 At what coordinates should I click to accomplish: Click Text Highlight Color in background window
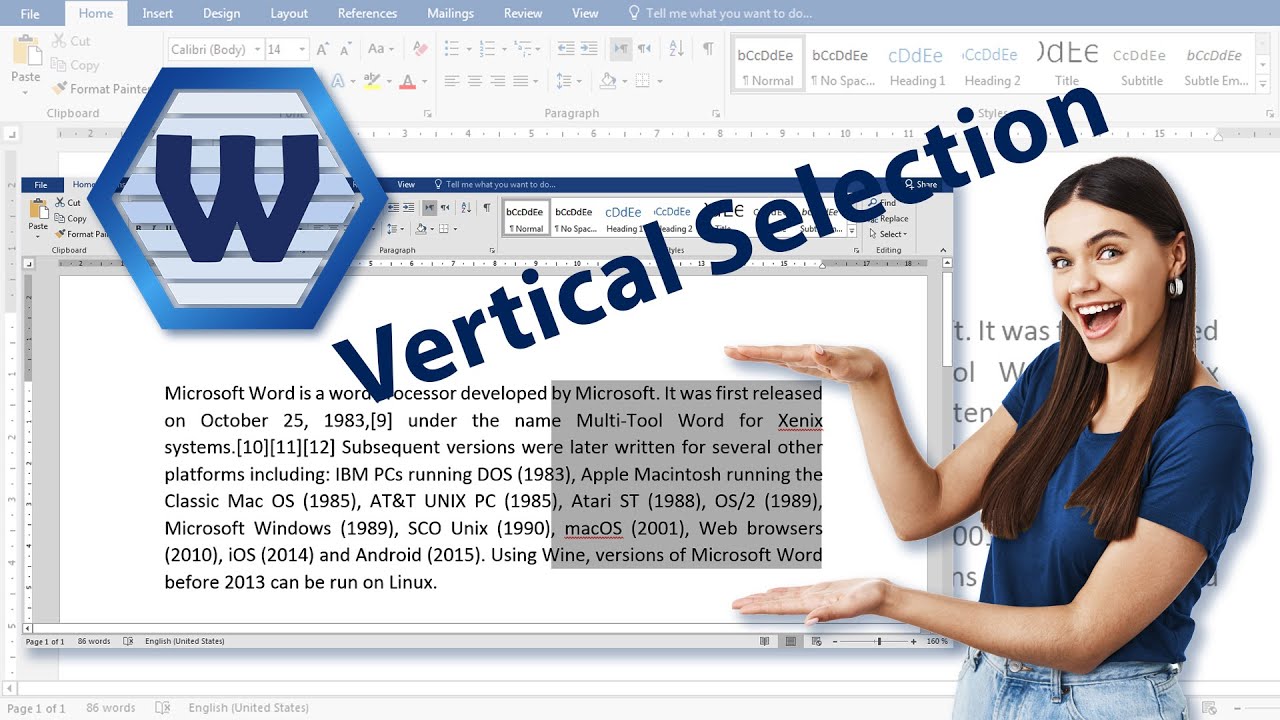click(372, 81)
